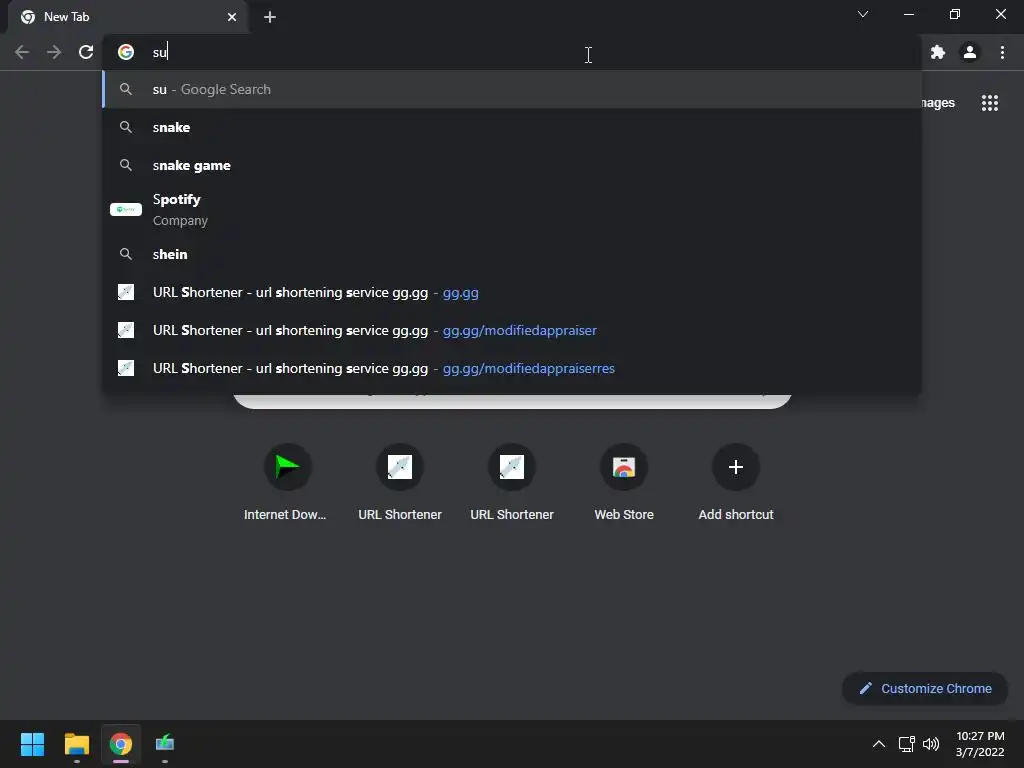Close the New Tab tab
Screen dimensions: 1024x768
point(232,17)
